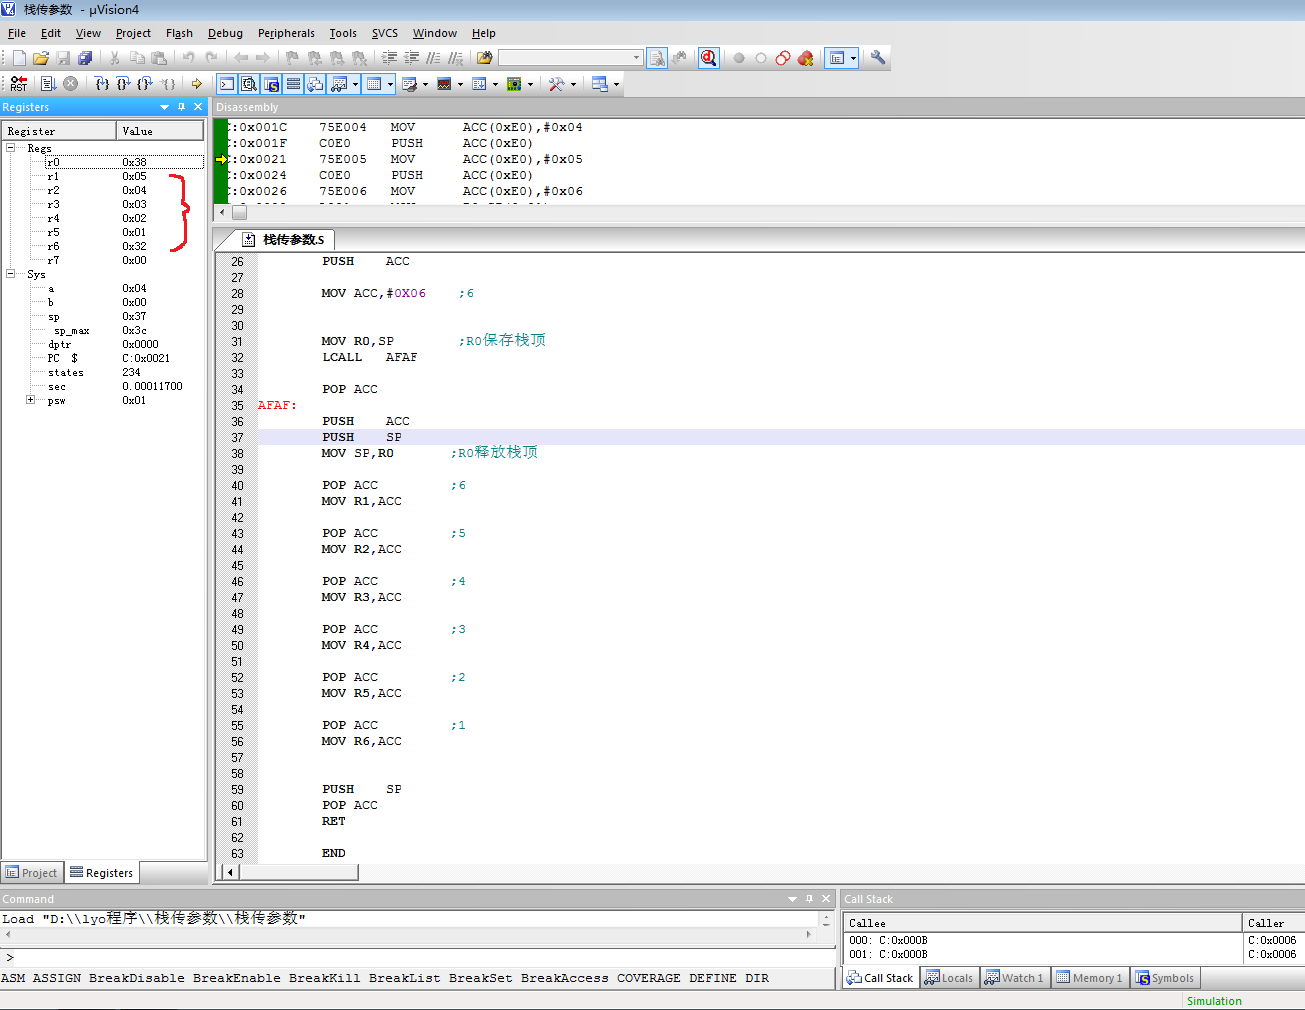Open the window layout dropdown arrow
Image resolution: width=1305 pixels, height=1010 pixels.
853,58
